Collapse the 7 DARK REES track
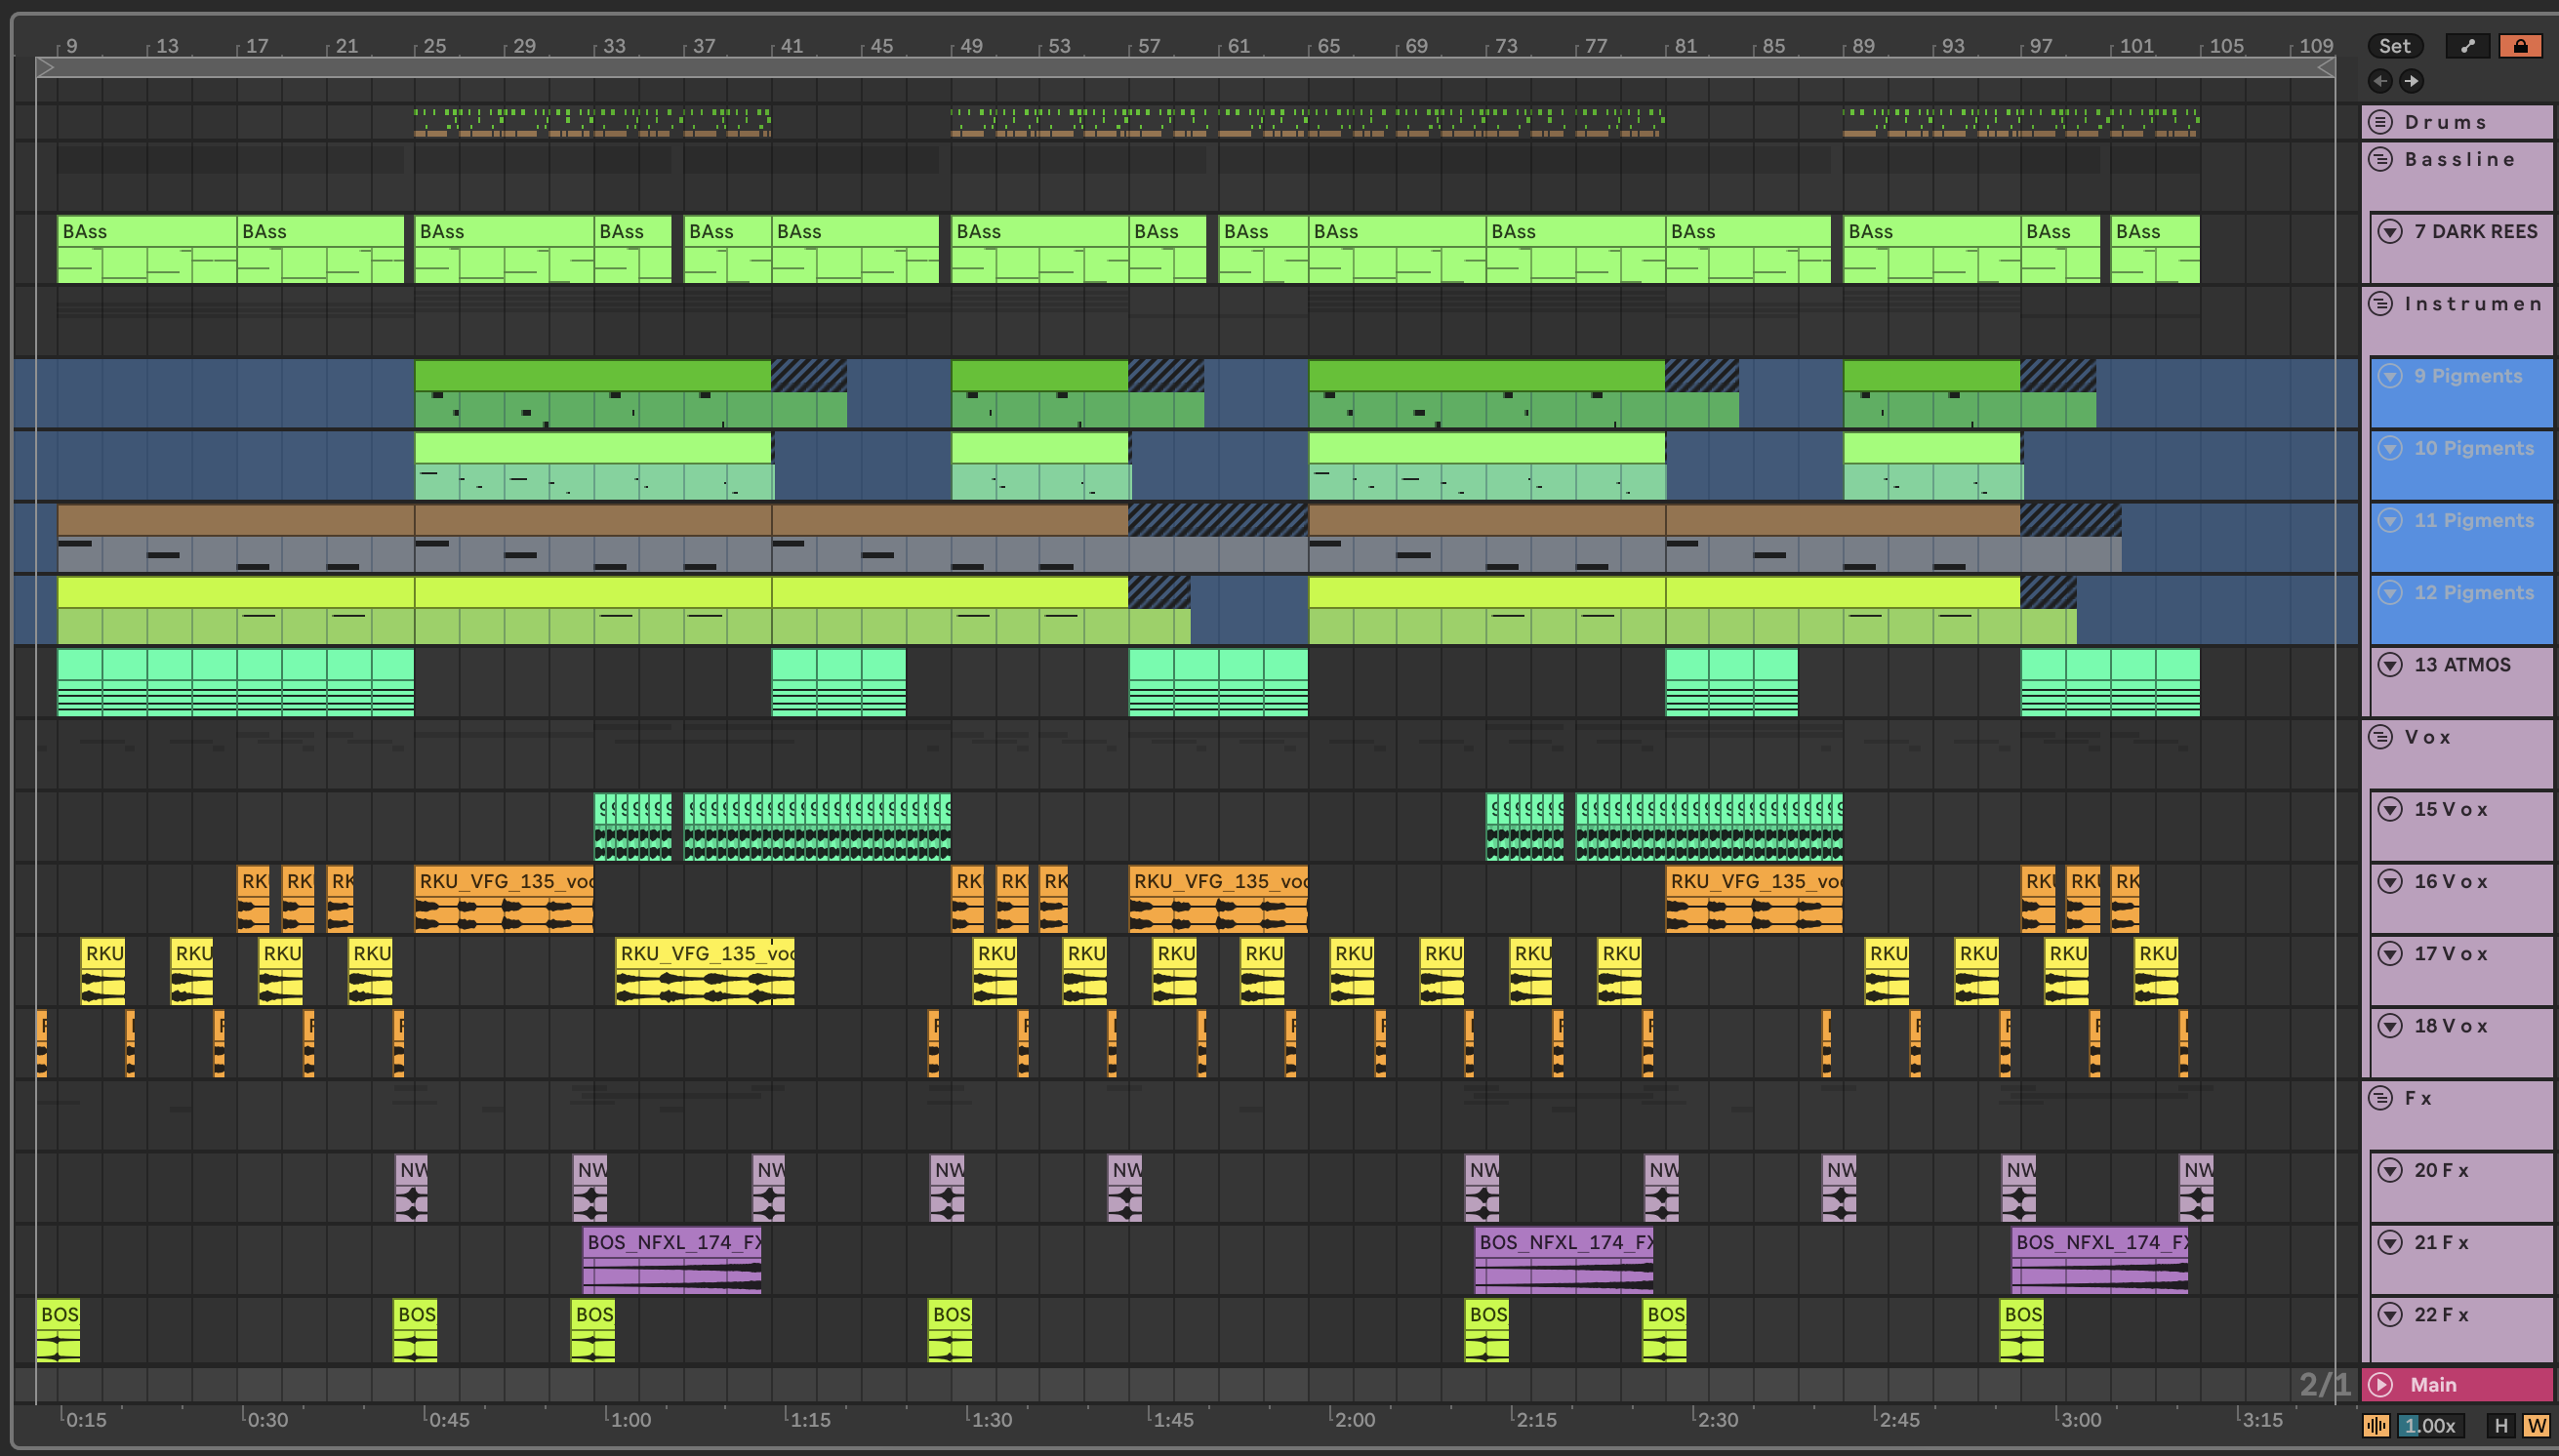 click(2390, 231)
